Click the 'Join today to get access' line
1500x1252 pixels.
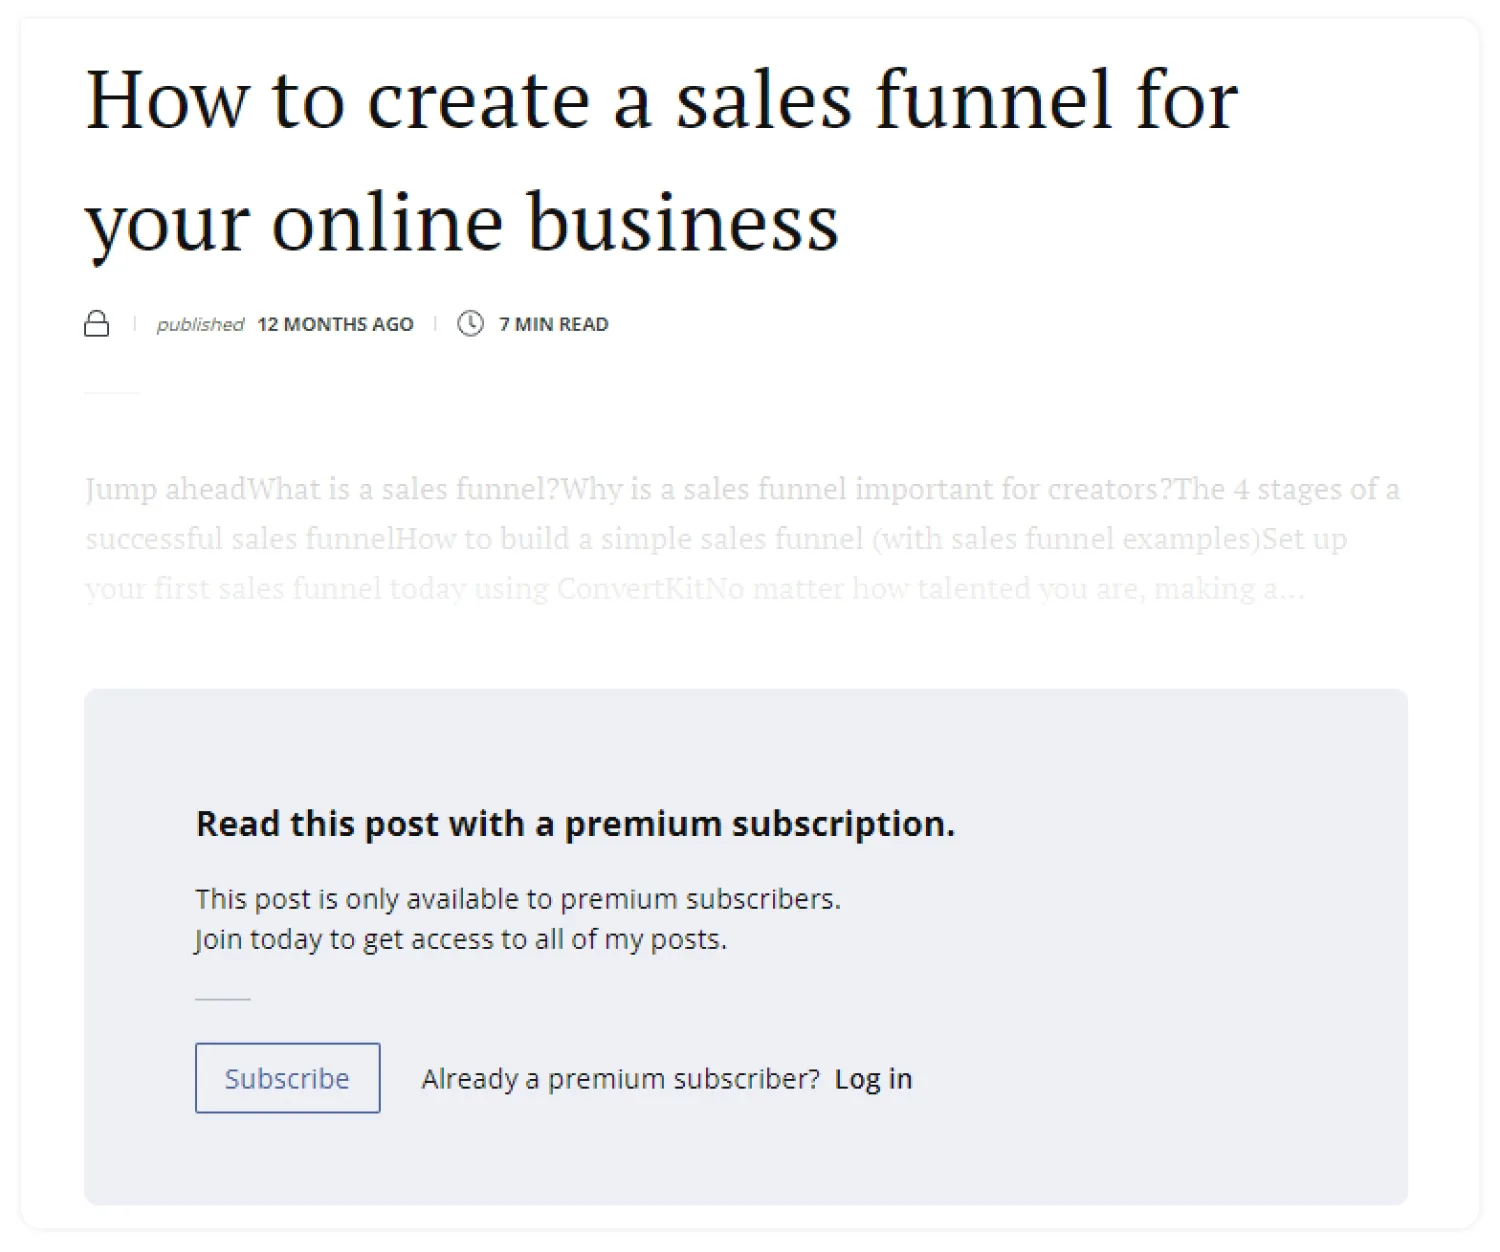point(460,940)
